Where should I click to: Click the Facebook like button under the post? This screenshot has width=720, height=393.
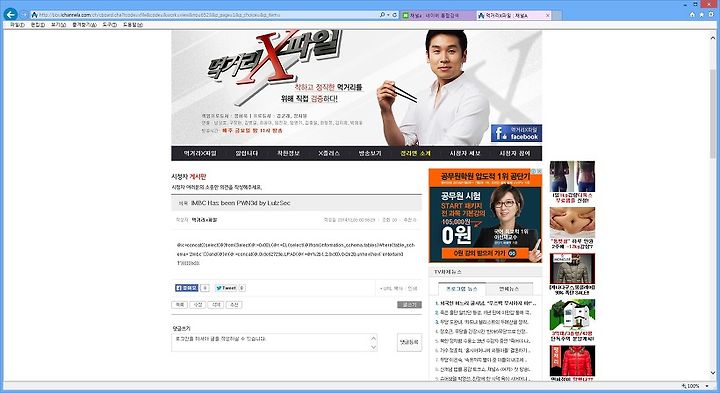pyautogui.click(x=186, y=288)
